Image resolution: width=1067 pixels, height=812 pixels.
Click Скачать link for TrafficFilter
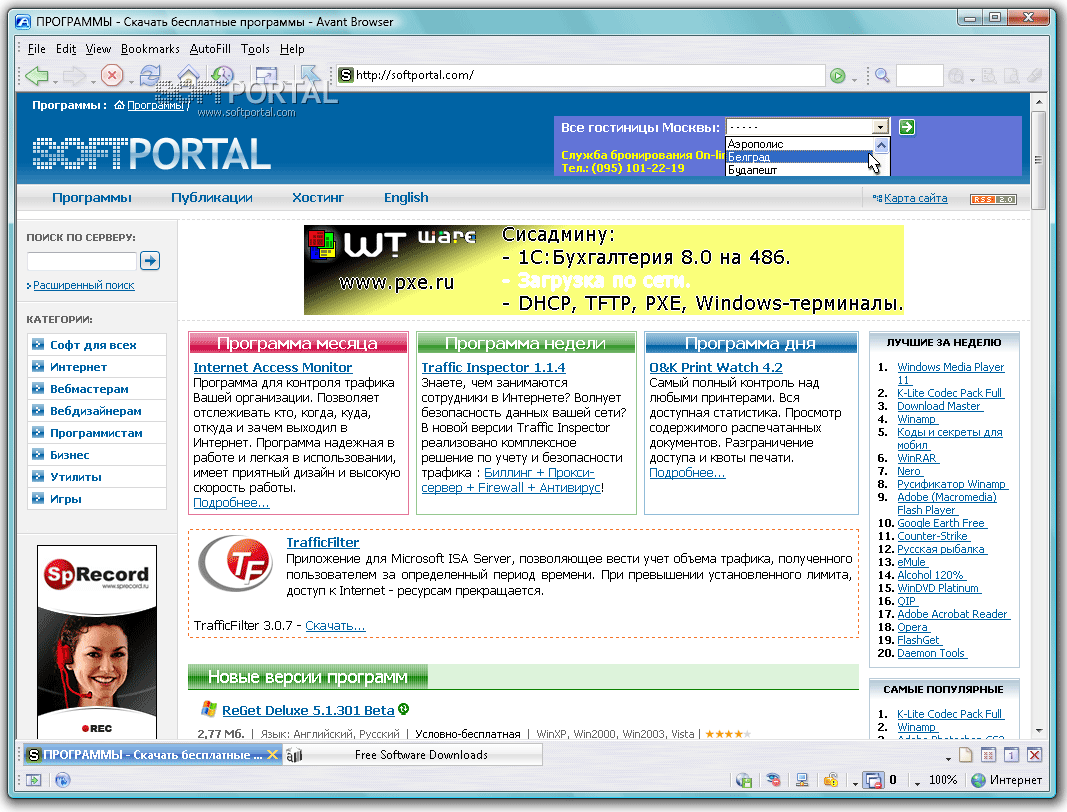point(335,626)
